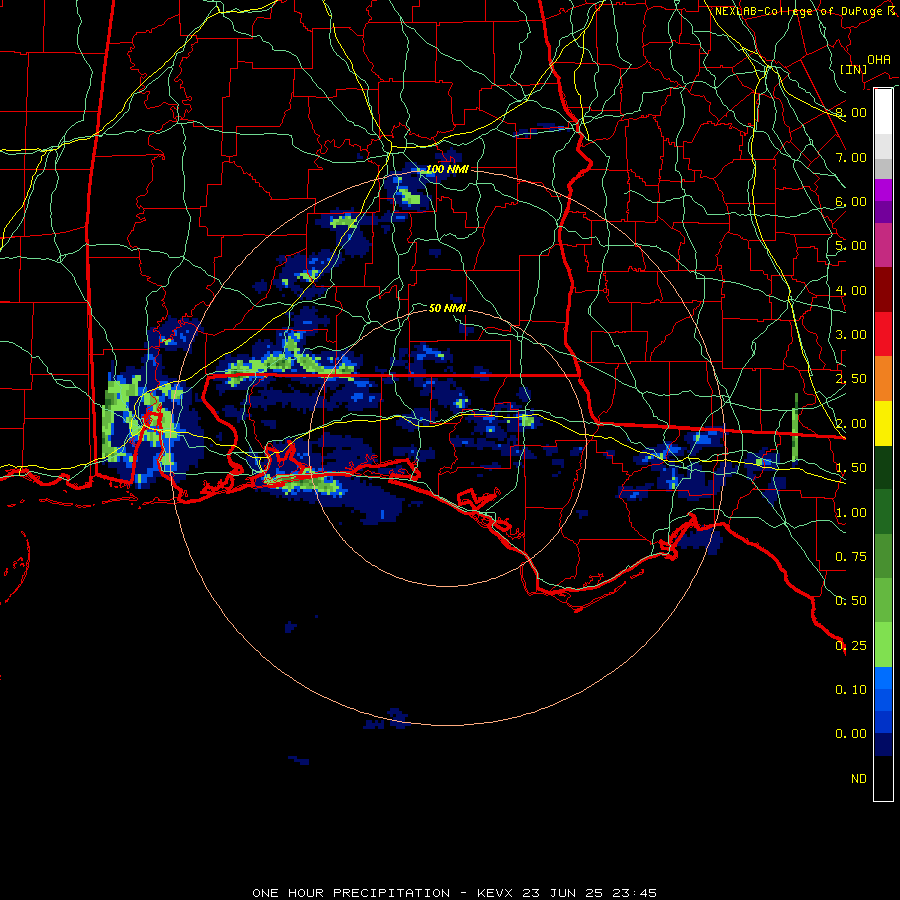This screenshot has height=900, width=900.
Task: Click the 5.00 legend value
Action: pos(851,246)
